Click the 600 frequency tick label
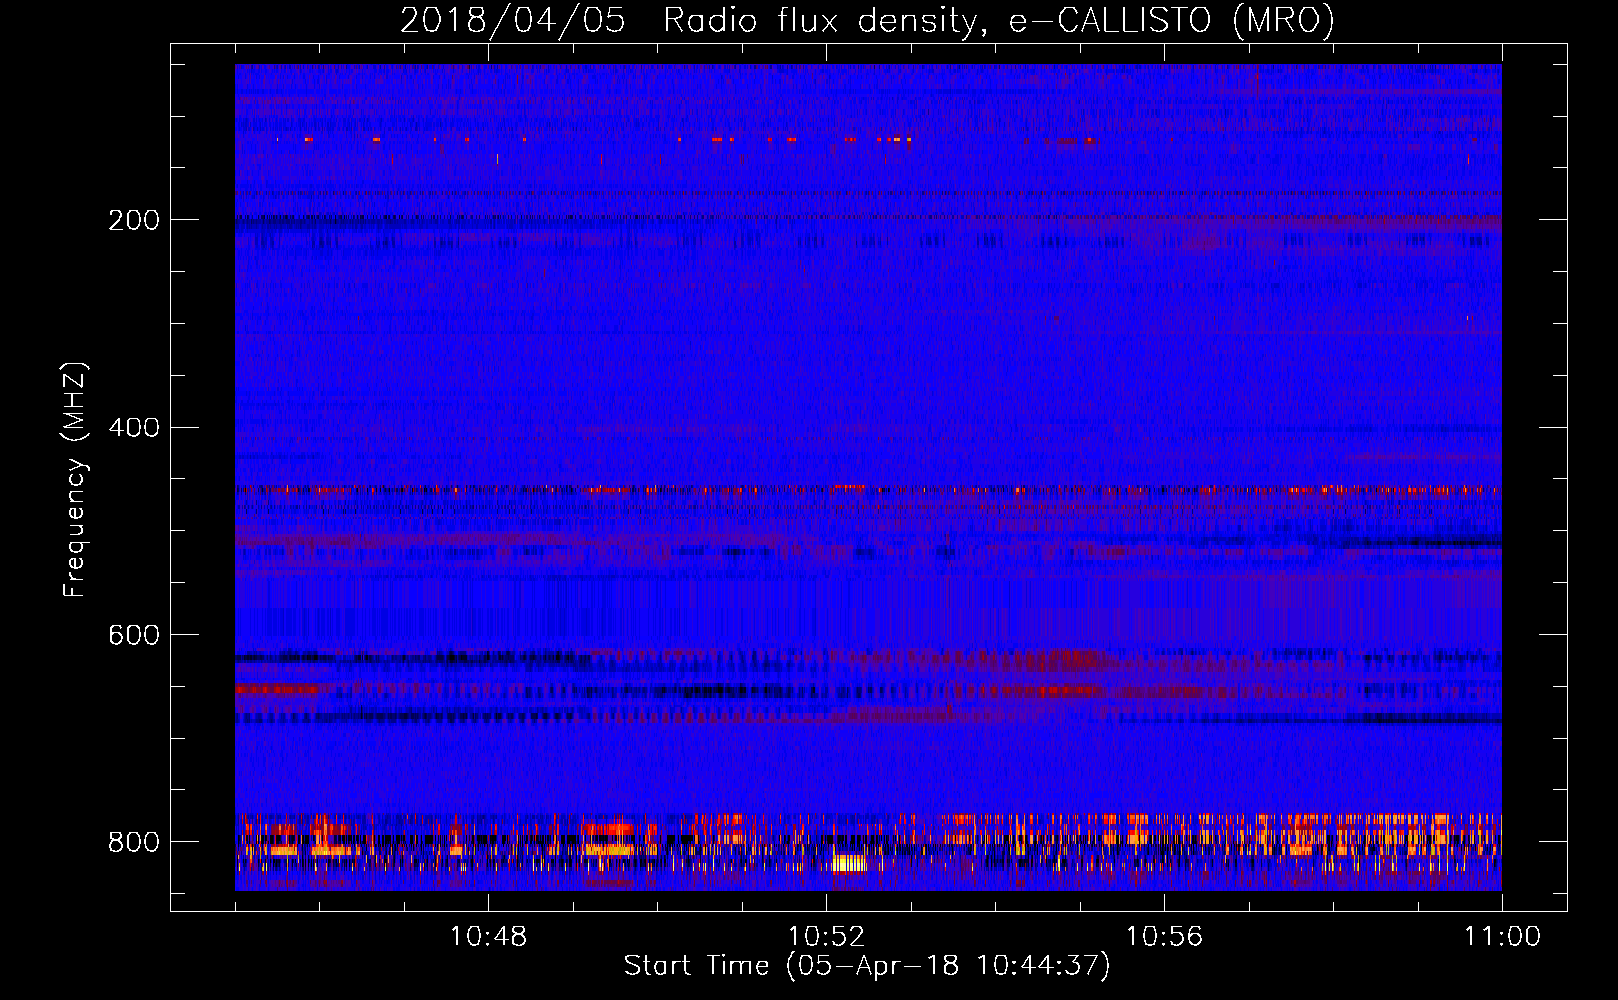 click(134, 635)
